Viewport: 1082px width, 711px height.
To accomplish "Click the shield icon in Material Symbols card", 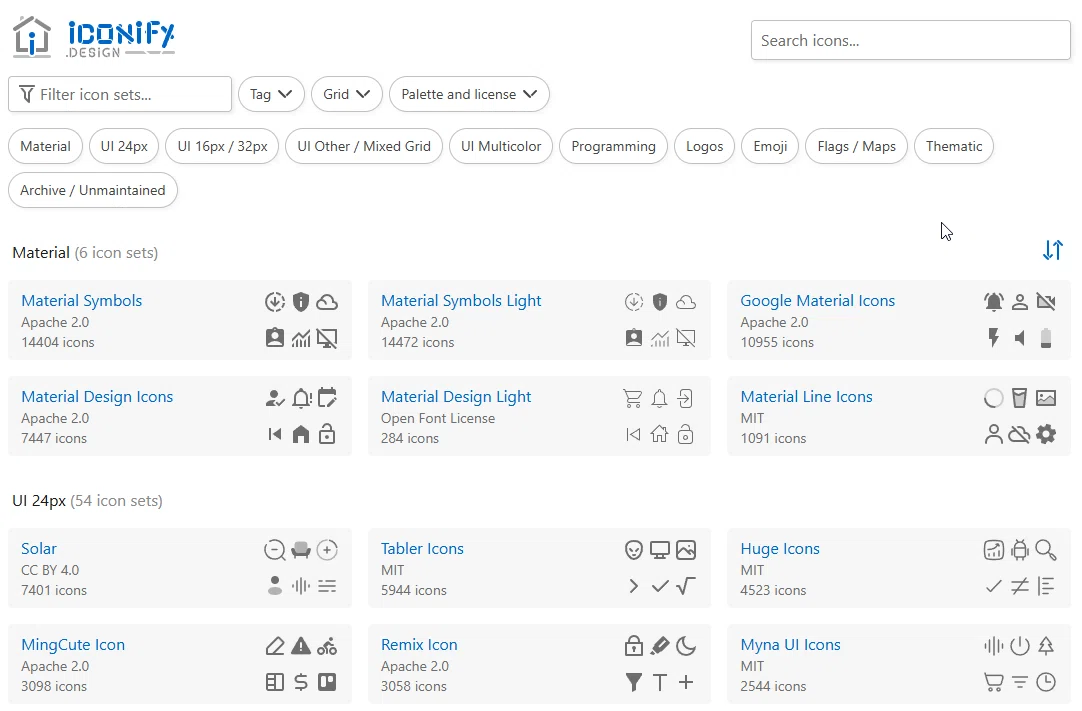I will click(x=301, y=302).
